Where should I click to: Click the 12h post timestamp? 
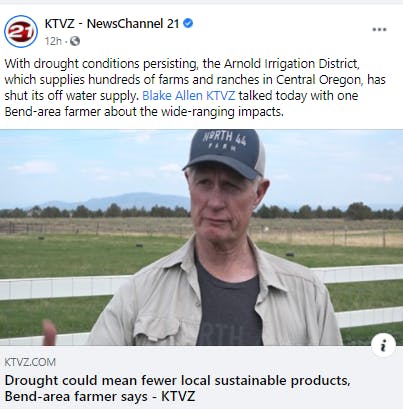53,41
